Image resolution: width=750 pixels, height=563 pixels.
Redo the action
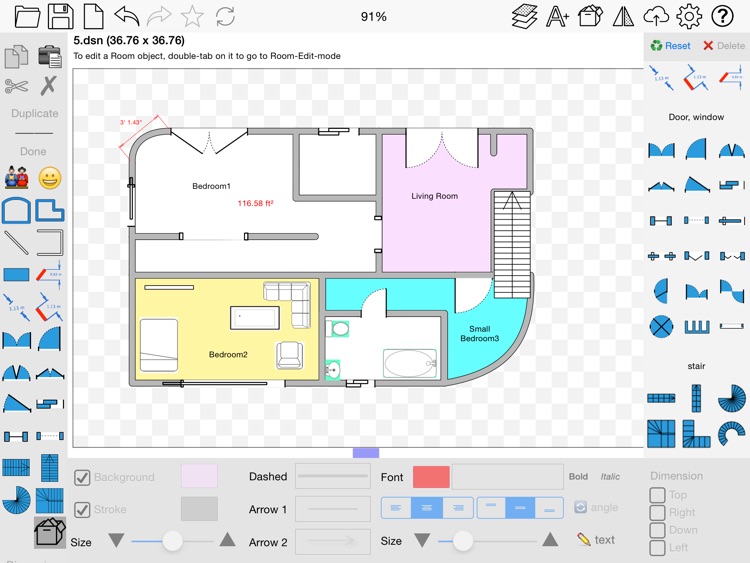tap(159, 16)
